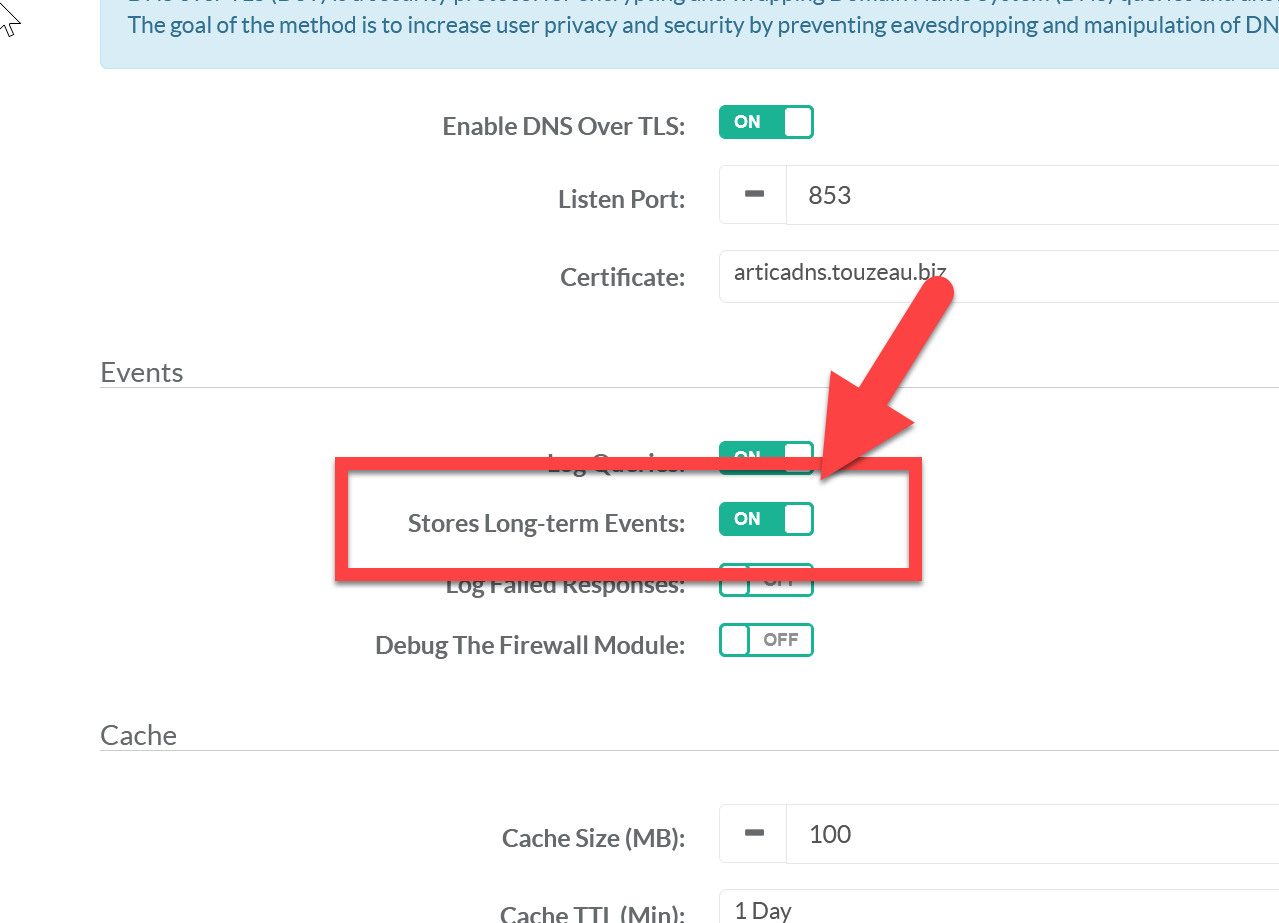Screen dimensions: 1279x923
Task: Toggle Enable DNS Over TLS switch
Action: pyautogui.click(x=766, y=122)
